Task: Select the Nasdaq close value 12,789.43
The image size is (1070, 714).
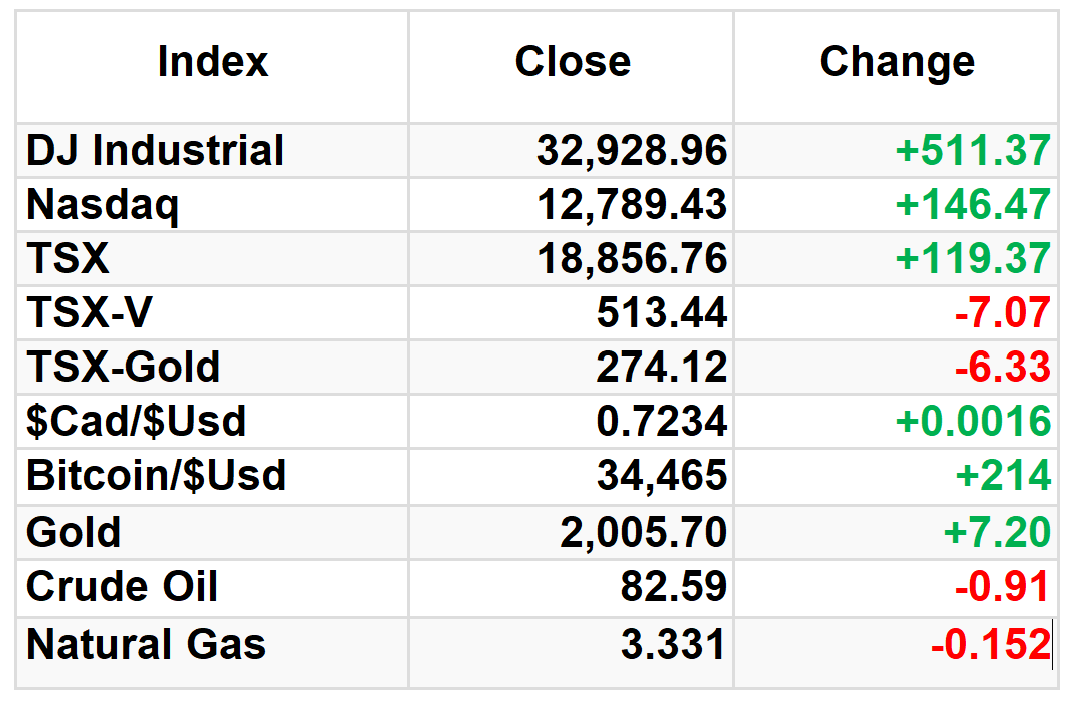Action: (632, 205)
